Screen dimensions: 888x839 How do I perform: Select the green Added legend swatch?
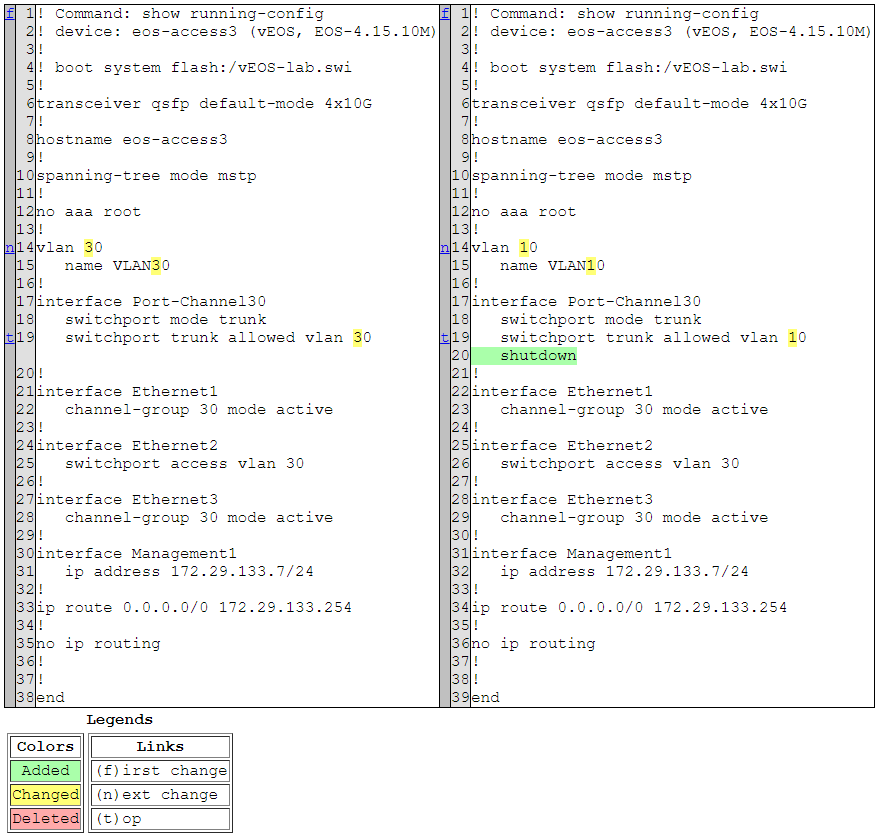pyautogui.click(x=45, y=770)
